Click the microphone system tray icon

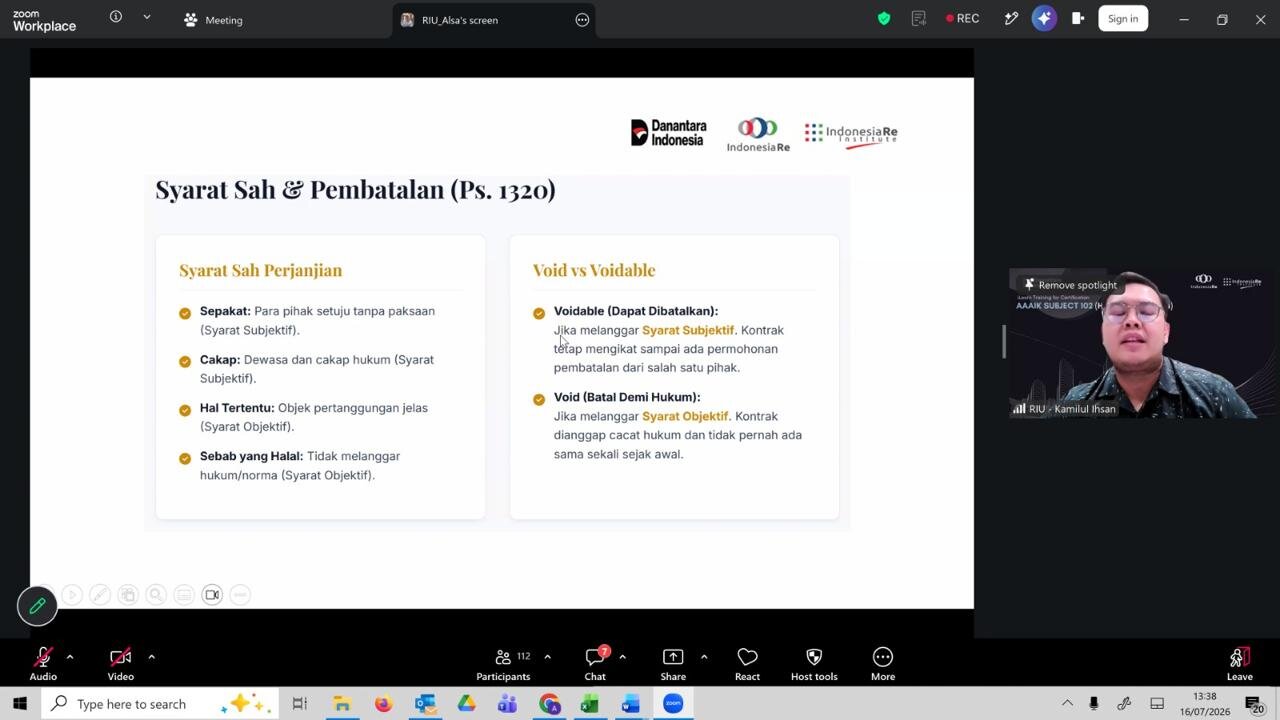[1094, 704]
